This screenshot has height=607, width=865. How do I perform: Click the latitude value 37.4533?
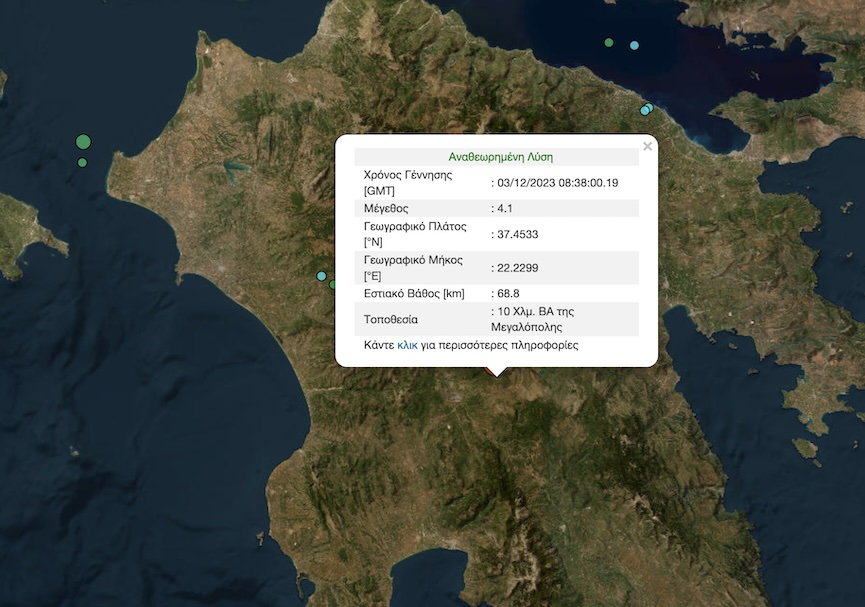coord(517,234)
